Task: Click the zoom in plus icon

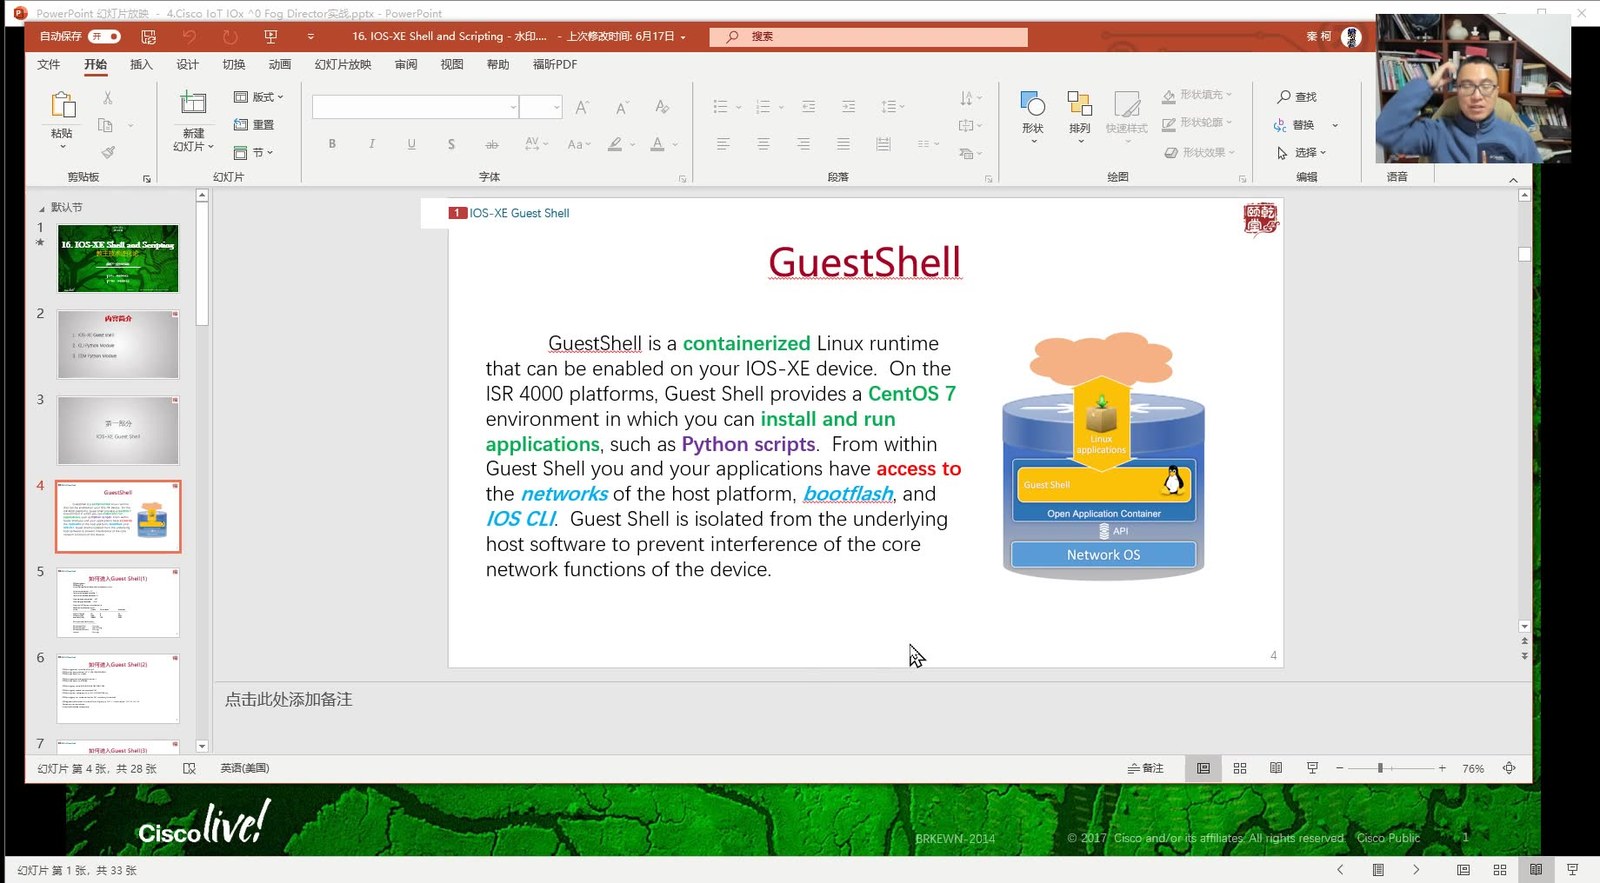Action: pyautogui.click(x=1442, y=768)
